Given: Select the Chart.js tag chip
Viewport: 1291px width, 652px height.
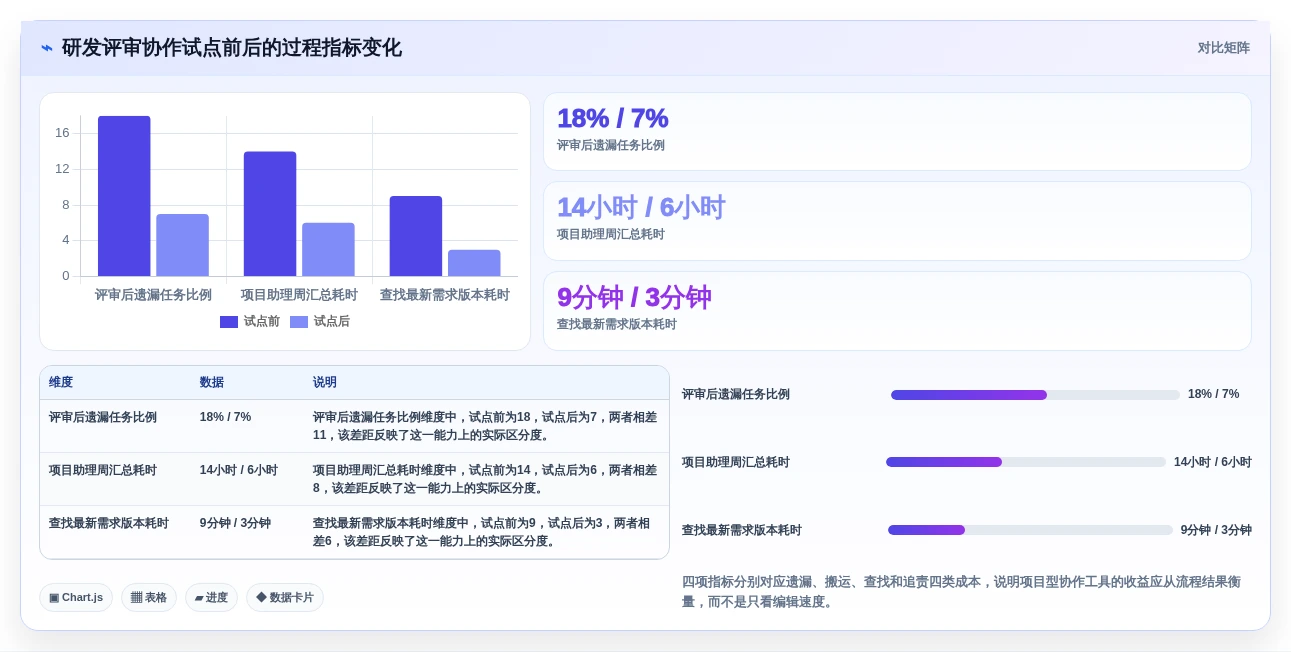Looking at the screenshot, I should 76,598.
